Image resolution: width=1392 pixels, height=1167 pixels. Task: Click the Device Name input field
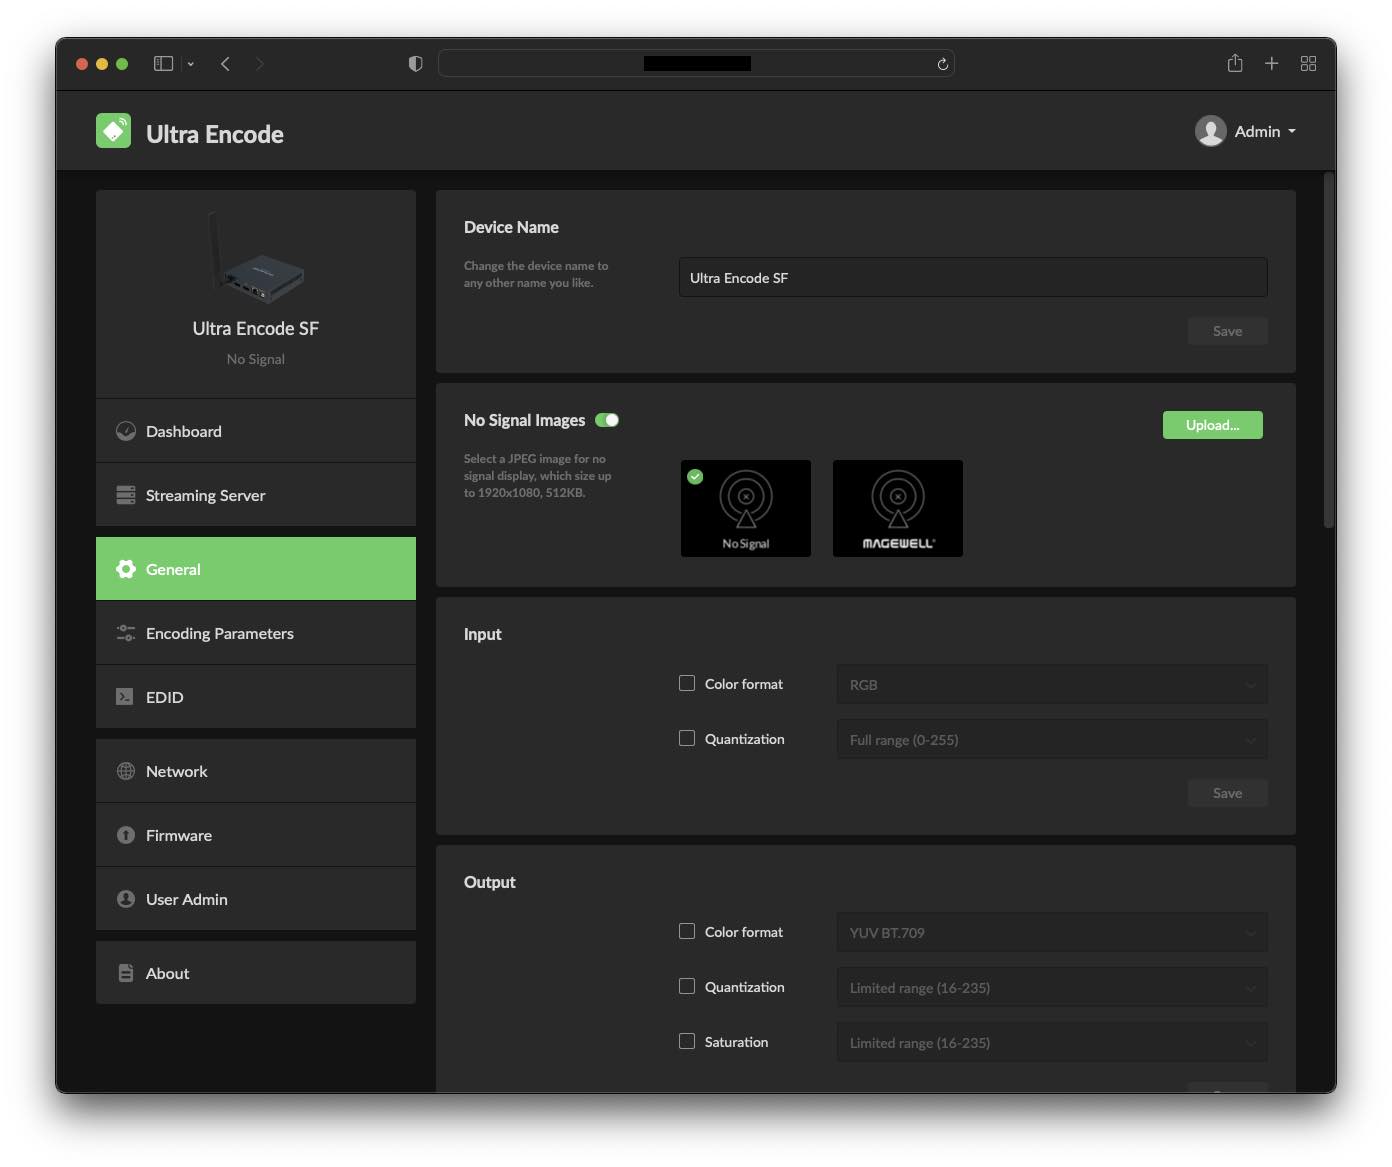(x=973, y=277)
